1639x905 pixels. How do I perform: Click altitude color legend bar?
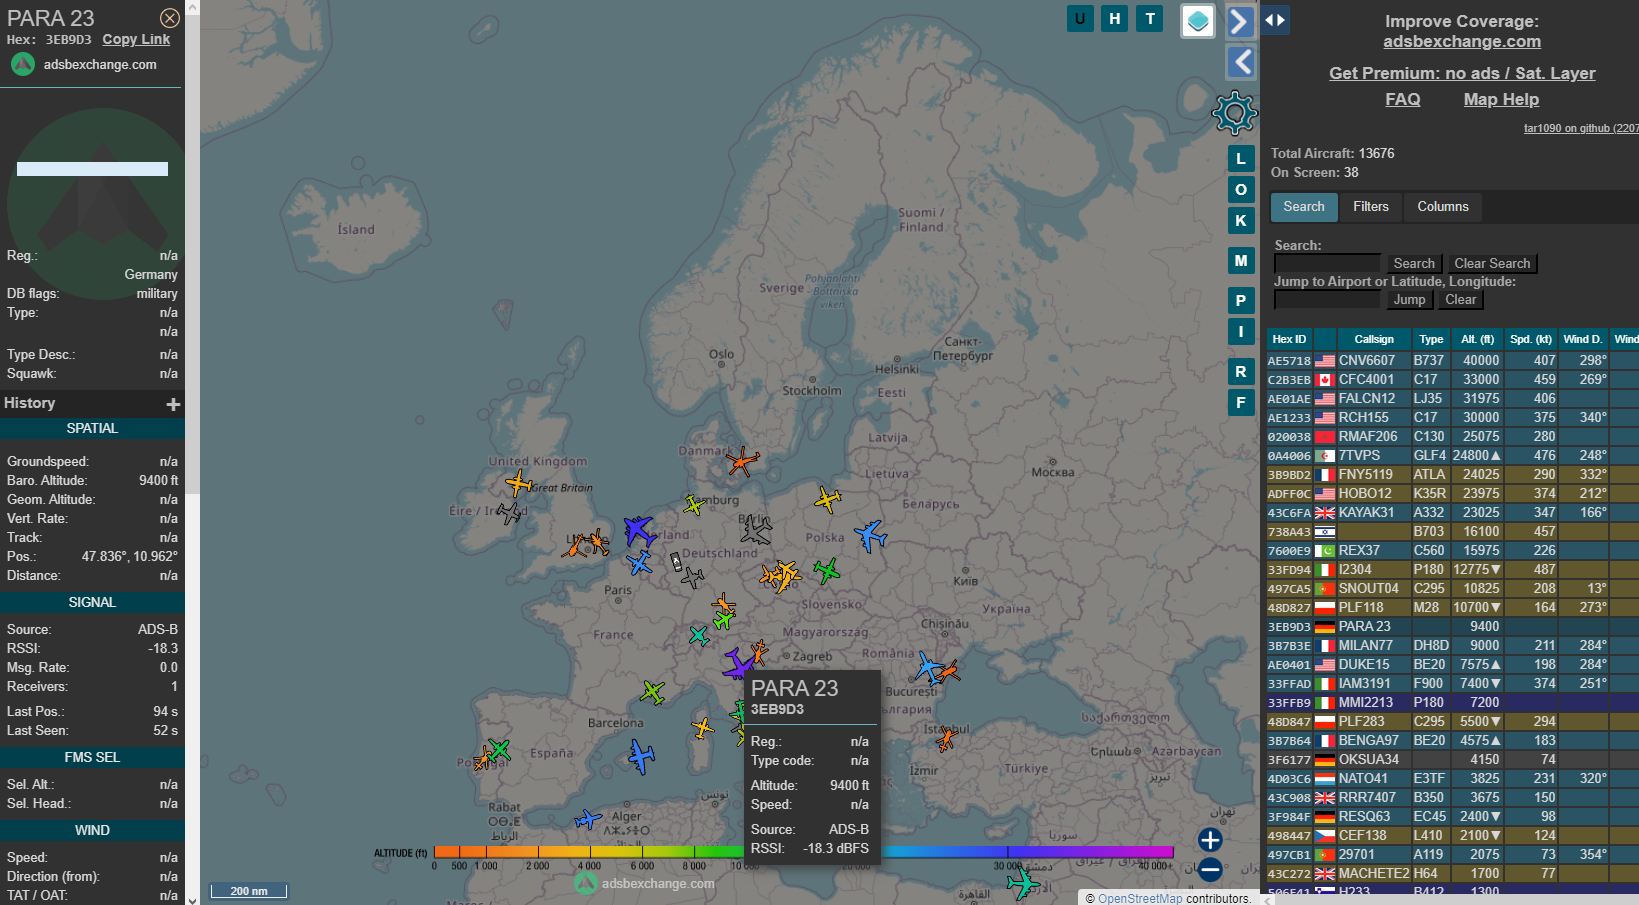click(x=803, y=852)
